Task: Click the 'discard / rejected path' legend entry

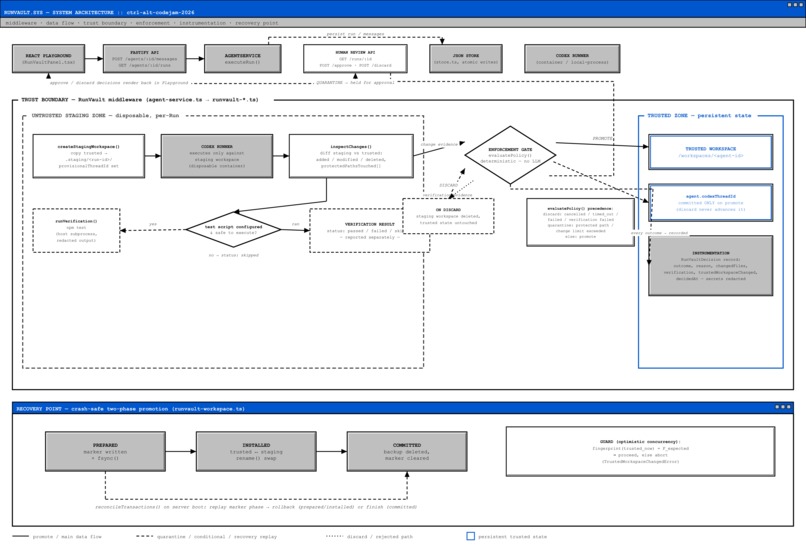Action: coord(369,537)
